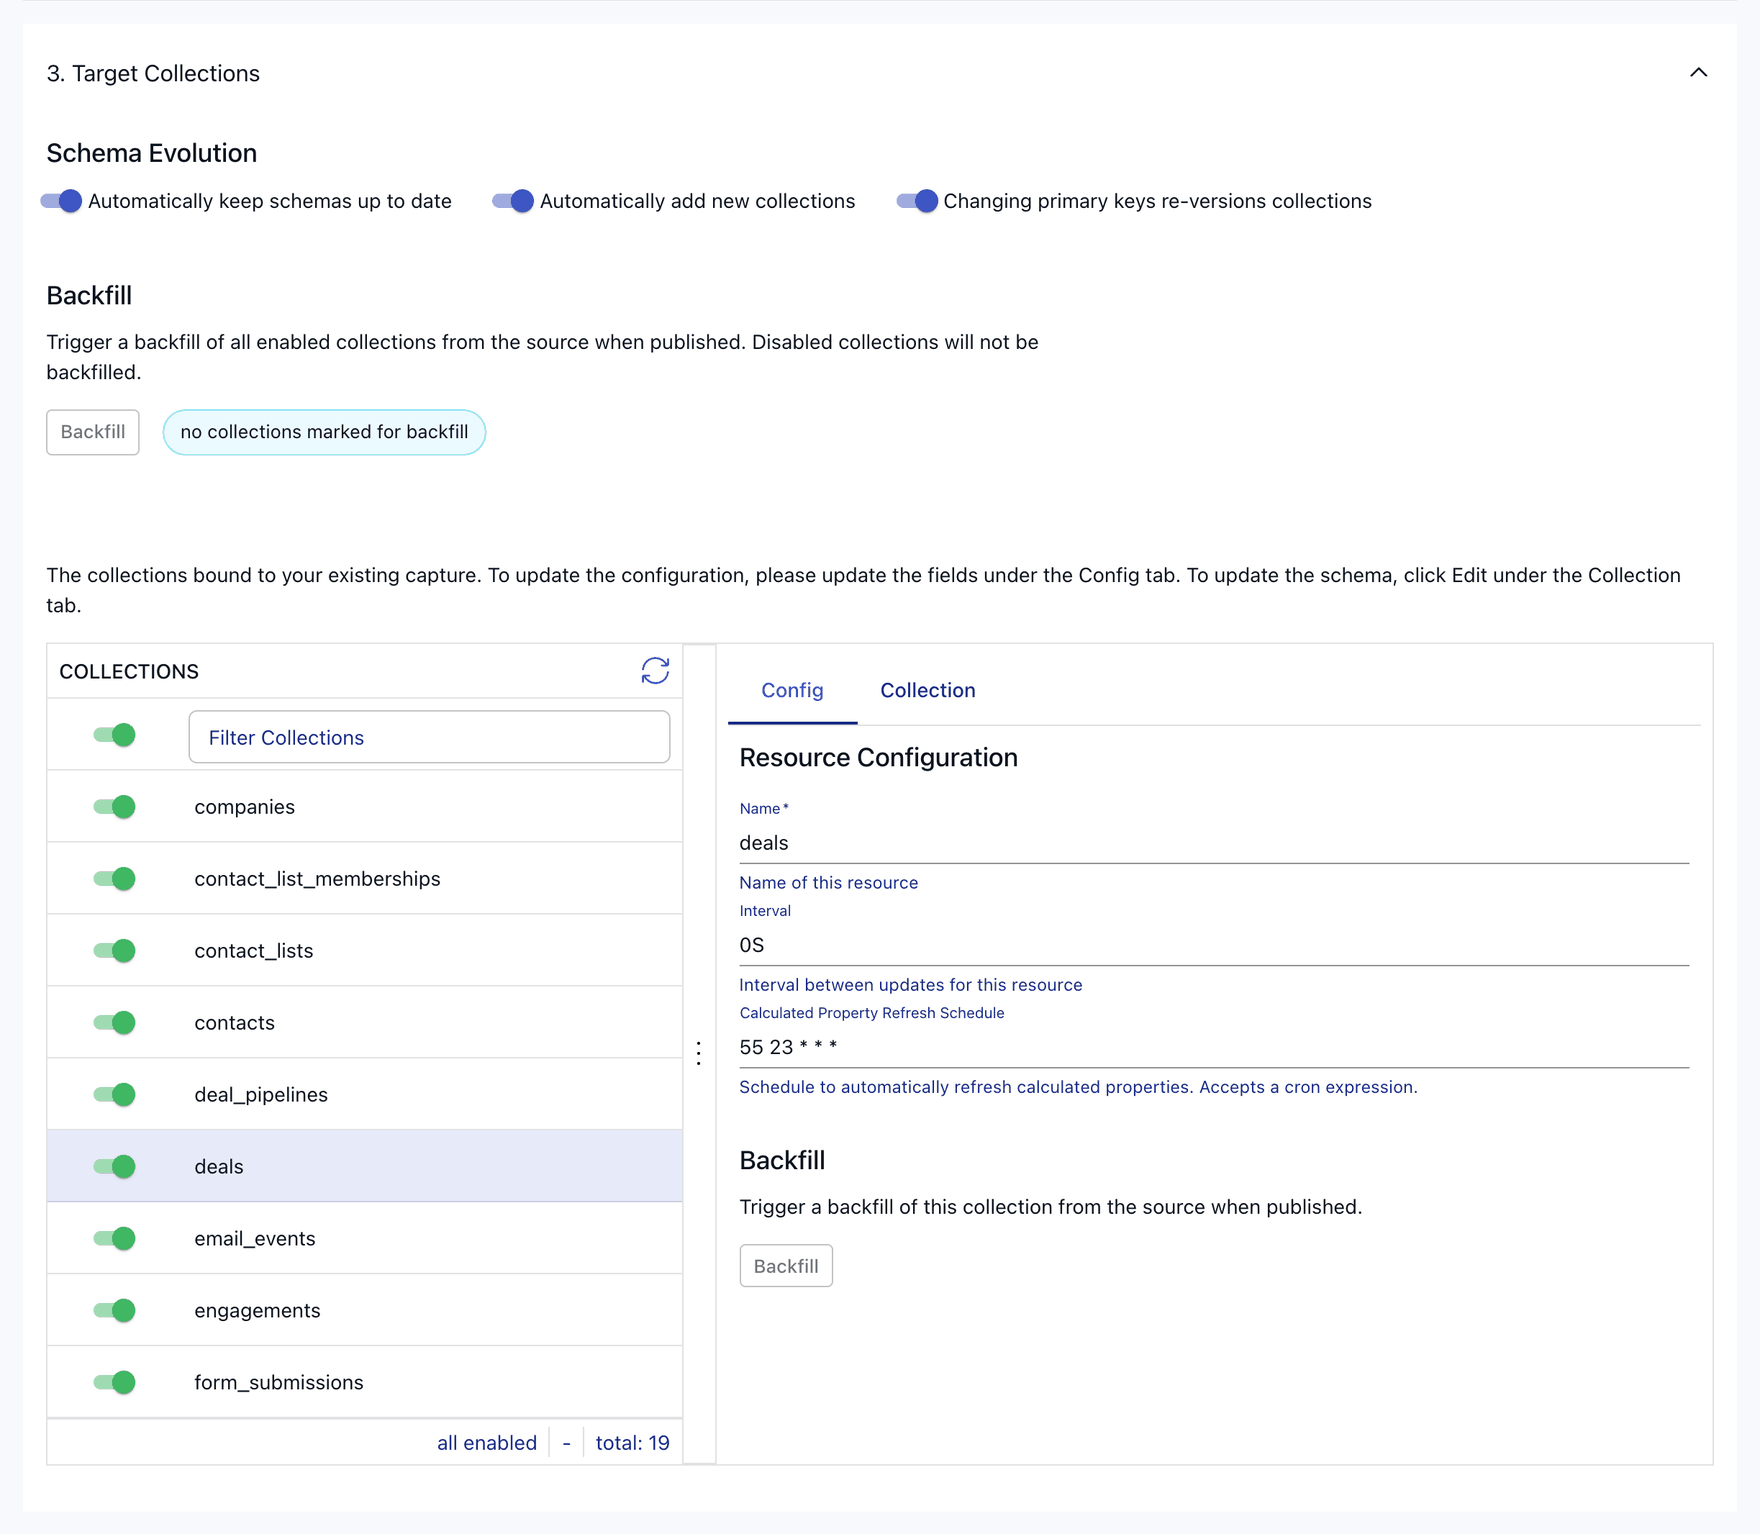Select the contacts collection
Viewport: 1760px width, 1534px height.
click(365, 1023)
